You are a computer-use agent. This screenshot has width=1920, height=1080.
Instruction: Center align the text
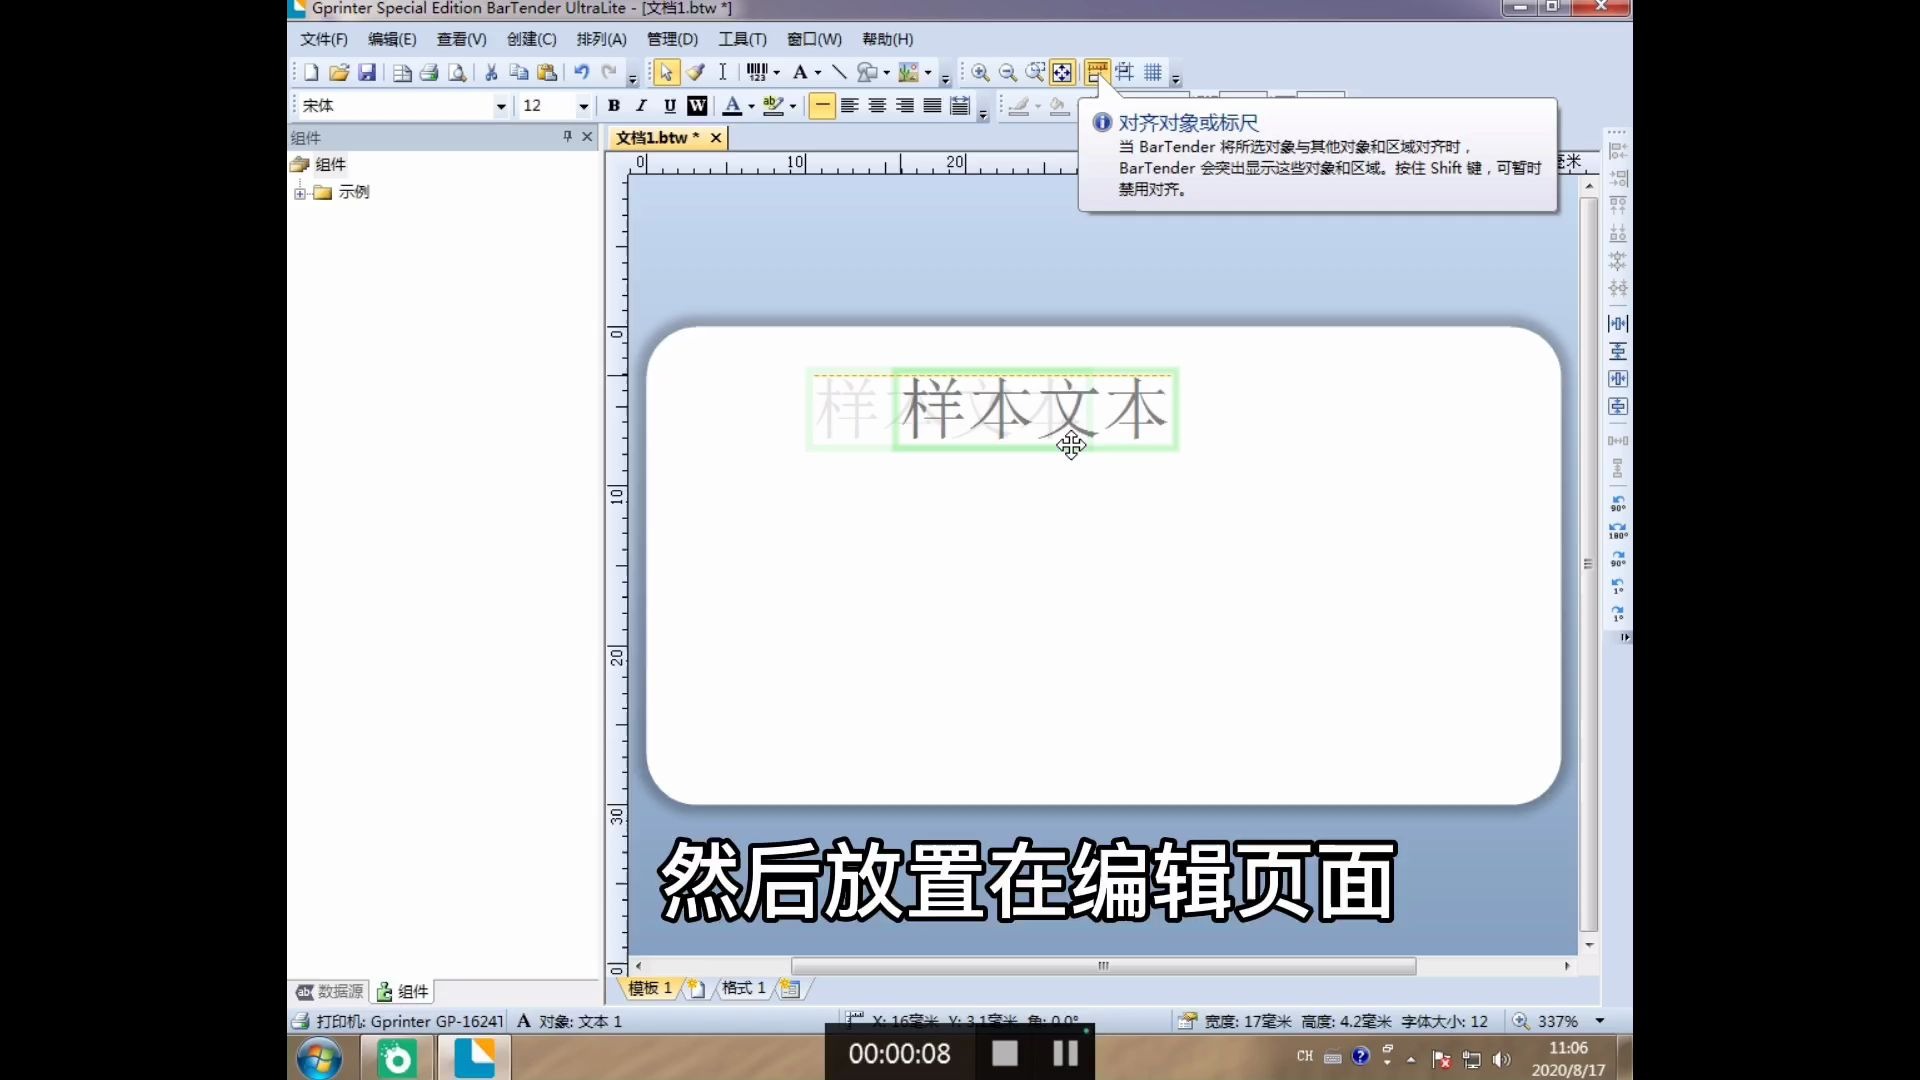coord(877,106)
